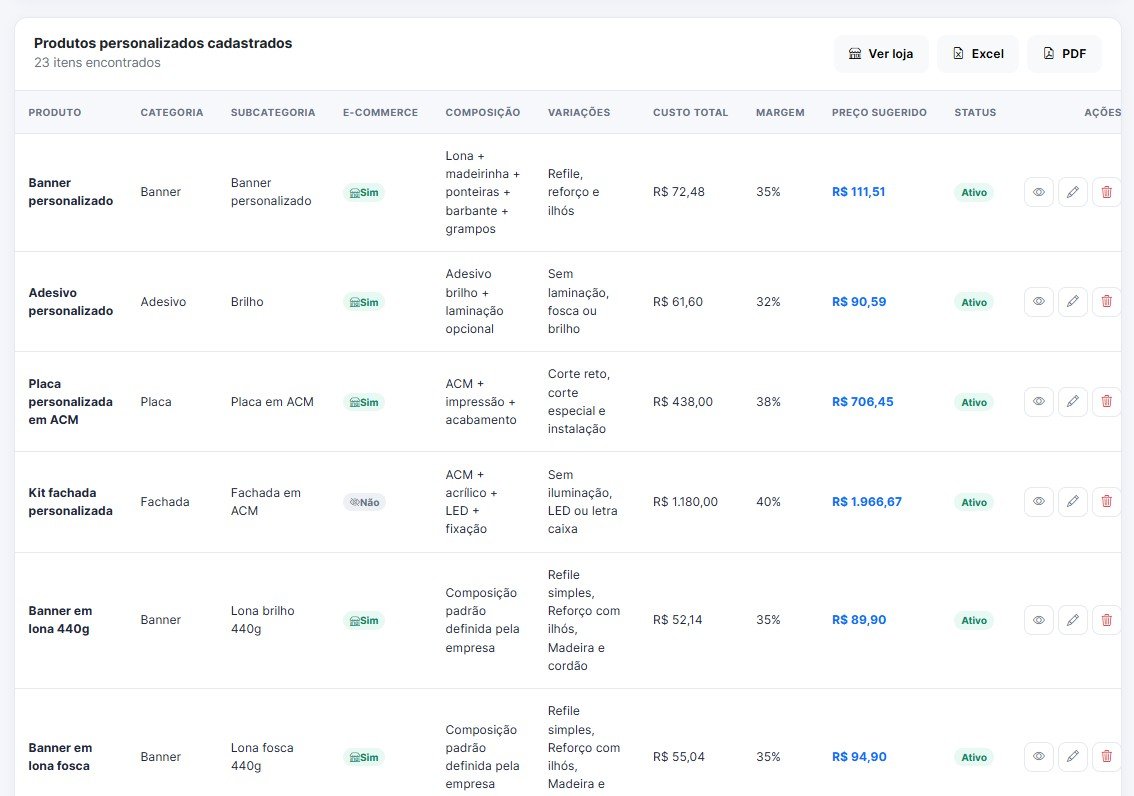Select suggested price R$ 94,90
Viewport: 1134px width, 796px height.
click(x=859, y=757)
